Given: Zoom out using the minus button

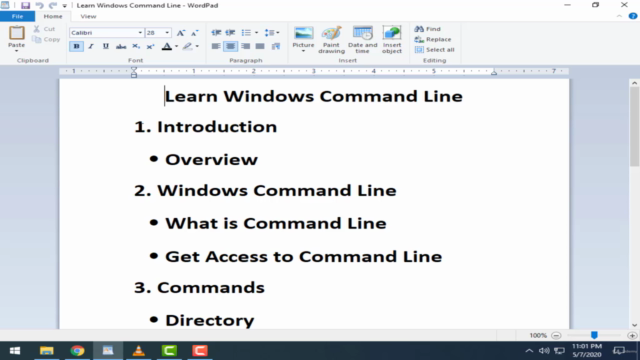Looking at the screenshot, I should pyautogui.click(x=556, y=336).
